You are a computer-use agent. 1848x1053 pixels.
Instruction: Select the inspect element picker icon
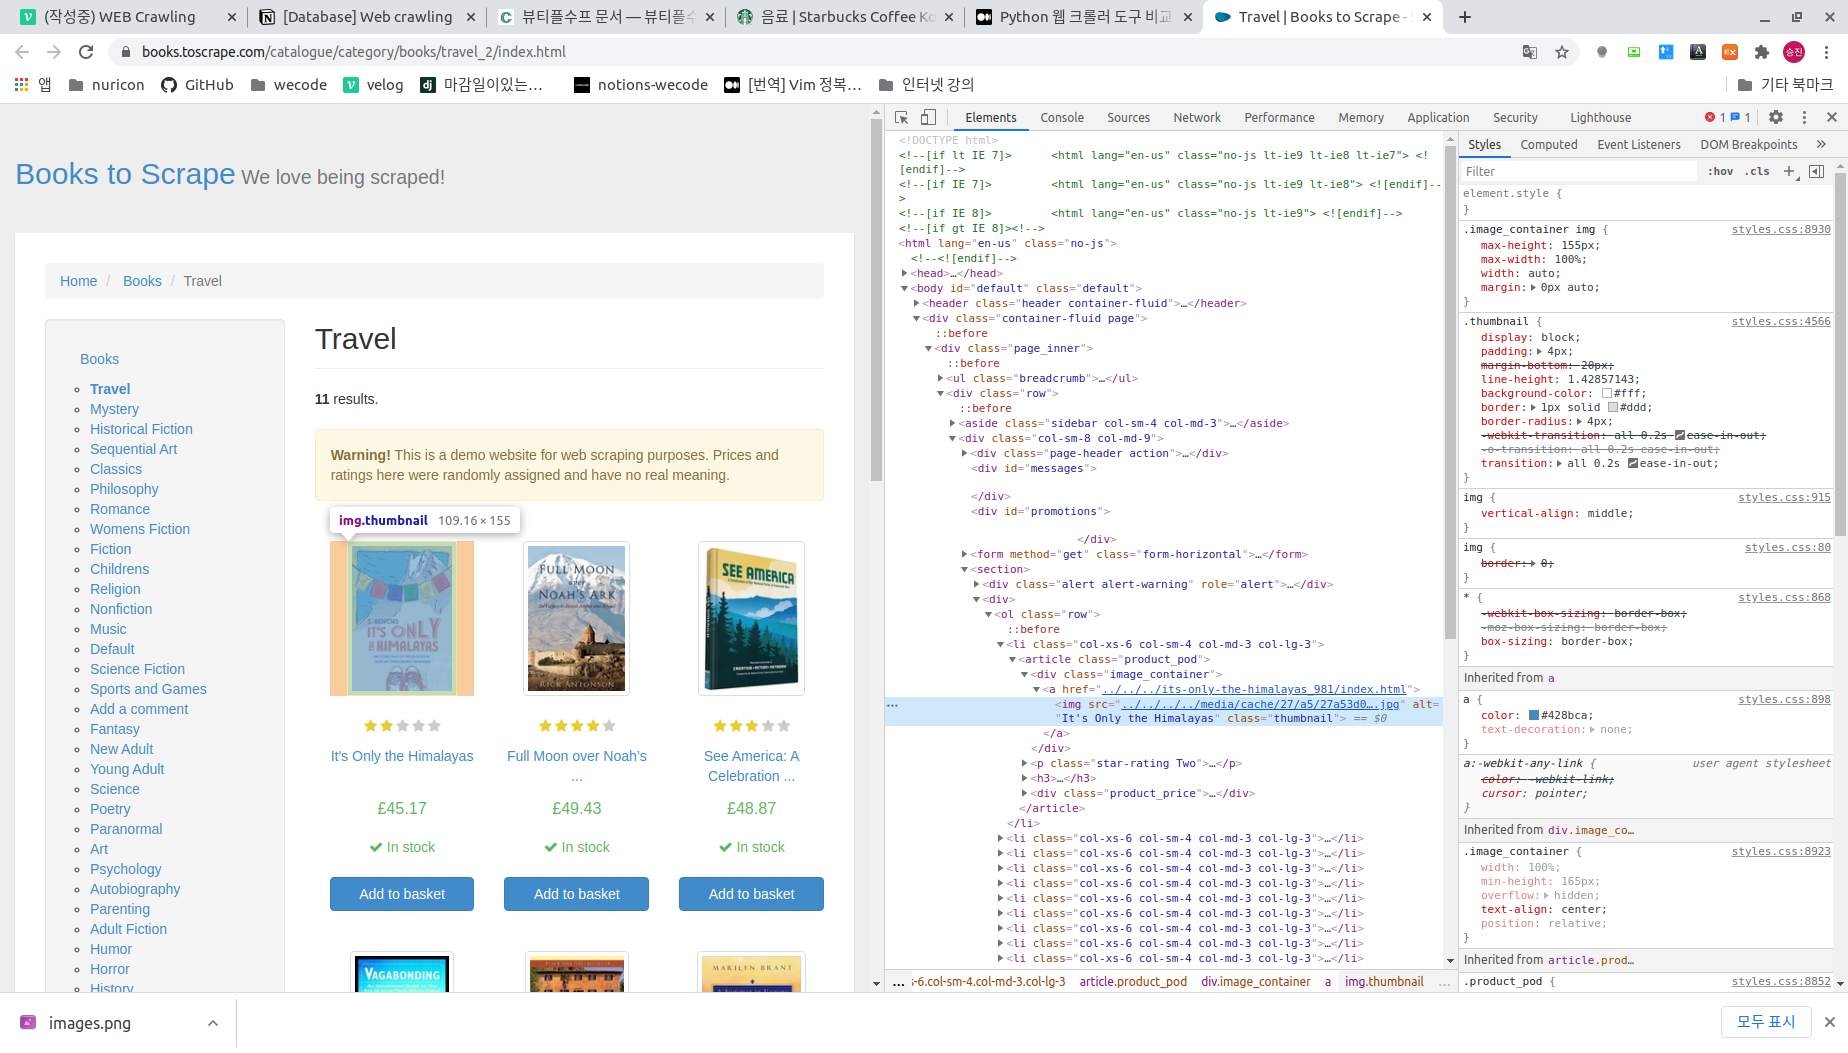[901, 117]
